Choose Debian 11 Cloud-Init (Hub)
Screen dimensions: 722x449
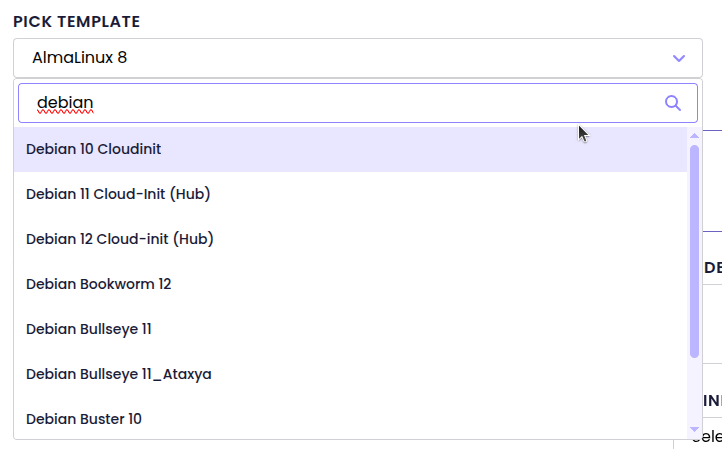[118, 194]
